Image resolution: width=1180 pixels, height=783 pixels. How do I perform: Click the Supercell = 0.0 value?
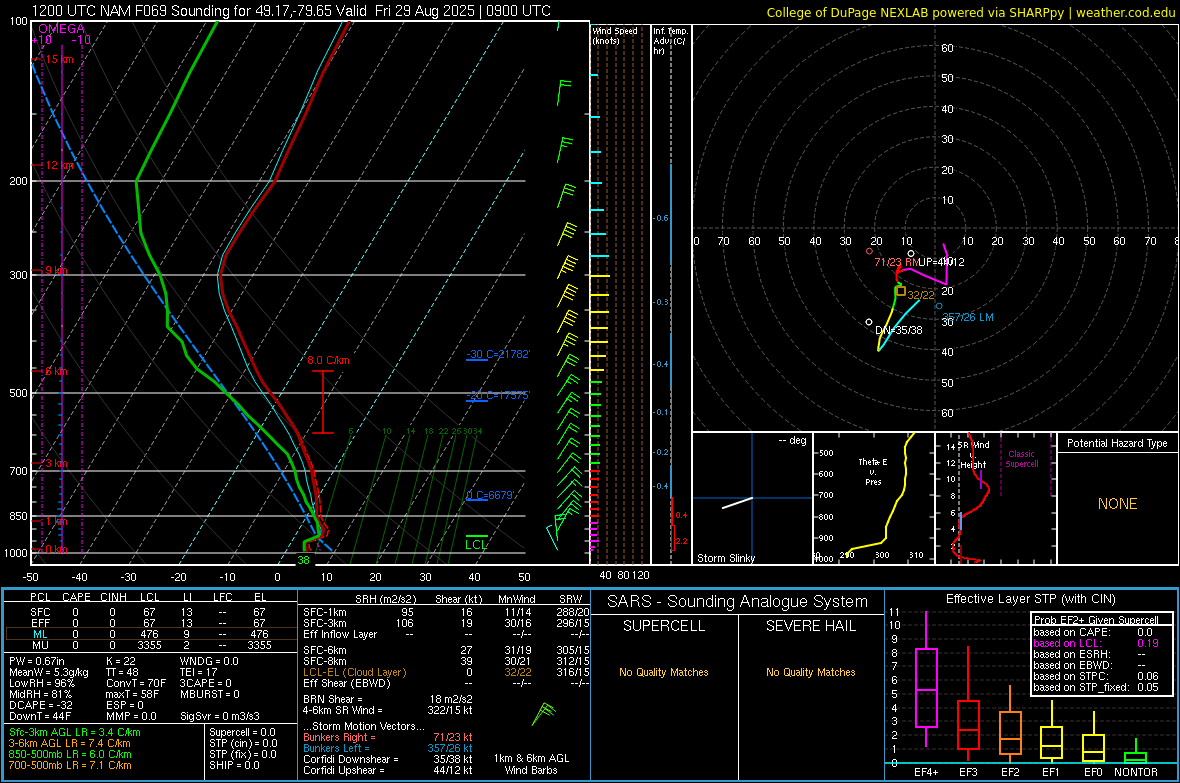(242, 732)
